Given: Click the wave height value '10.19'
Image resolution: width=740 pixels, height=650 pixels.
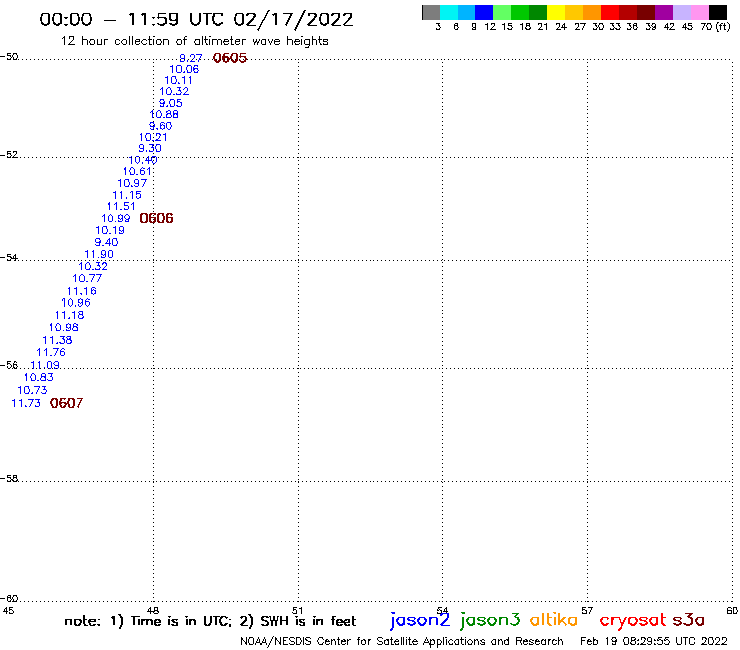Looking at the screenshot, I should [x=110, y=230].
